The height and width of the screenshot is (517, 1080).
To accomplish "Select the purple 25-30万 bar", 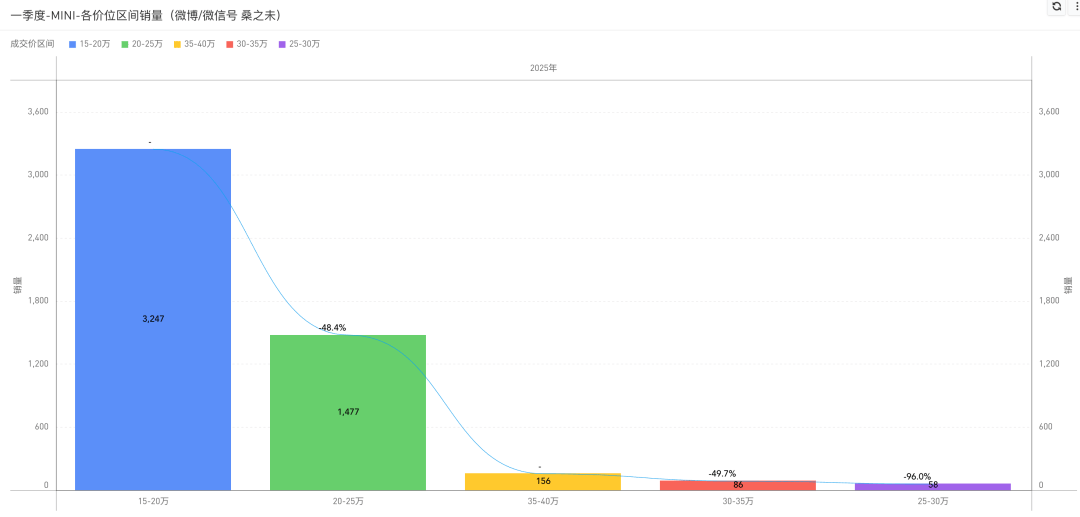I will pos(933,487).
